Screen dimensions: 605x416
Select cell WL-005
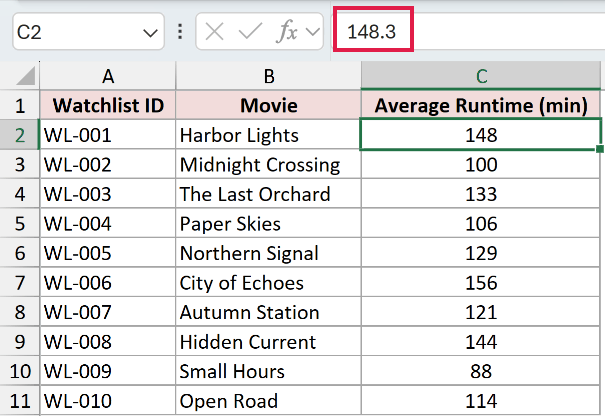pos(108,253)
